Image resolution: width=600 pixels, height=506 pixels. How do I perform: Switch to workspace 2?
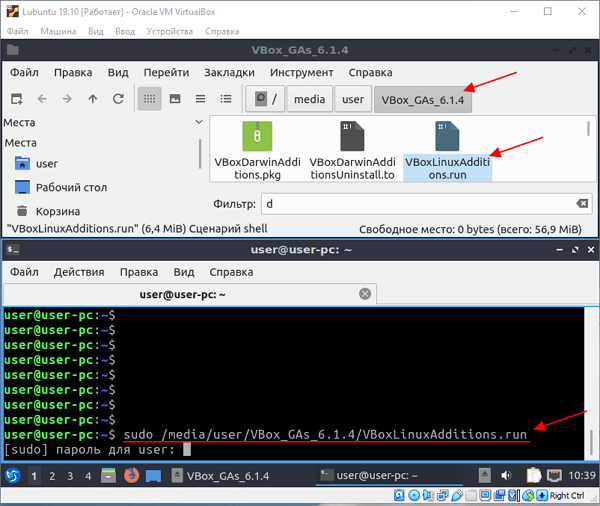tap(52, 476)
